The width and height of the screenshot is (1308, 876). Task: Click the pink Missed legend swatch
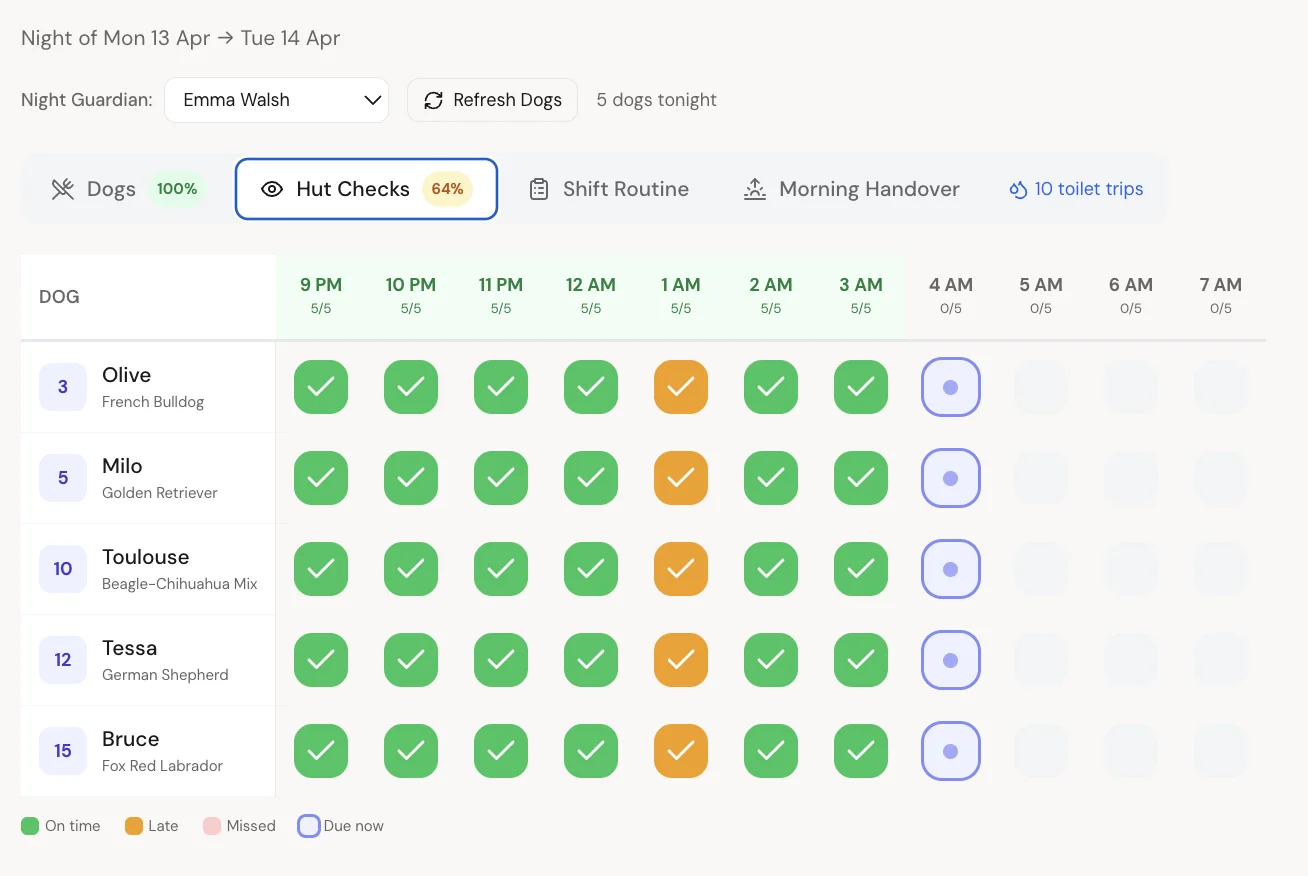click(212, 826)
